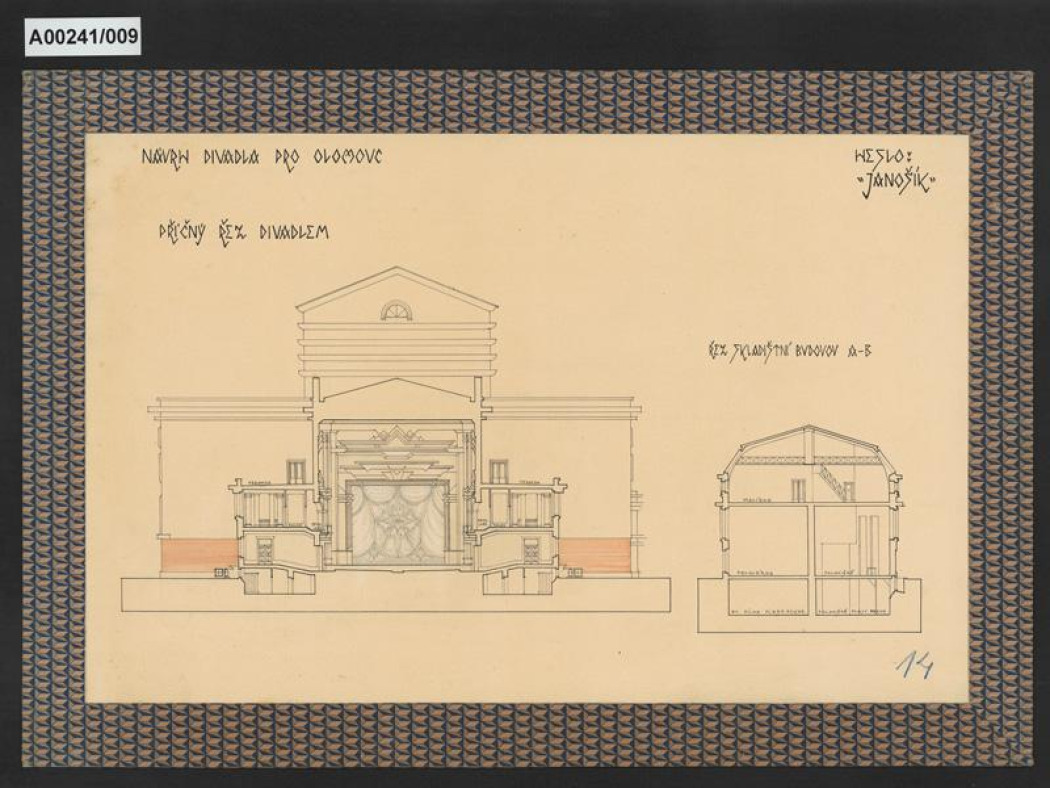Click the semicircular window in the pediment

pos(396,310)
